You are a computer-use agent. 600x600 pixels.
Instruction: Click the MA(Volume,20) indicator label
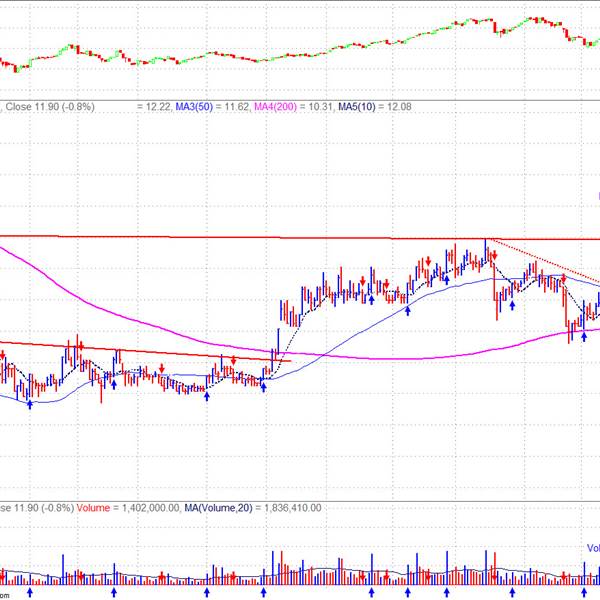(x=218, y=508)
